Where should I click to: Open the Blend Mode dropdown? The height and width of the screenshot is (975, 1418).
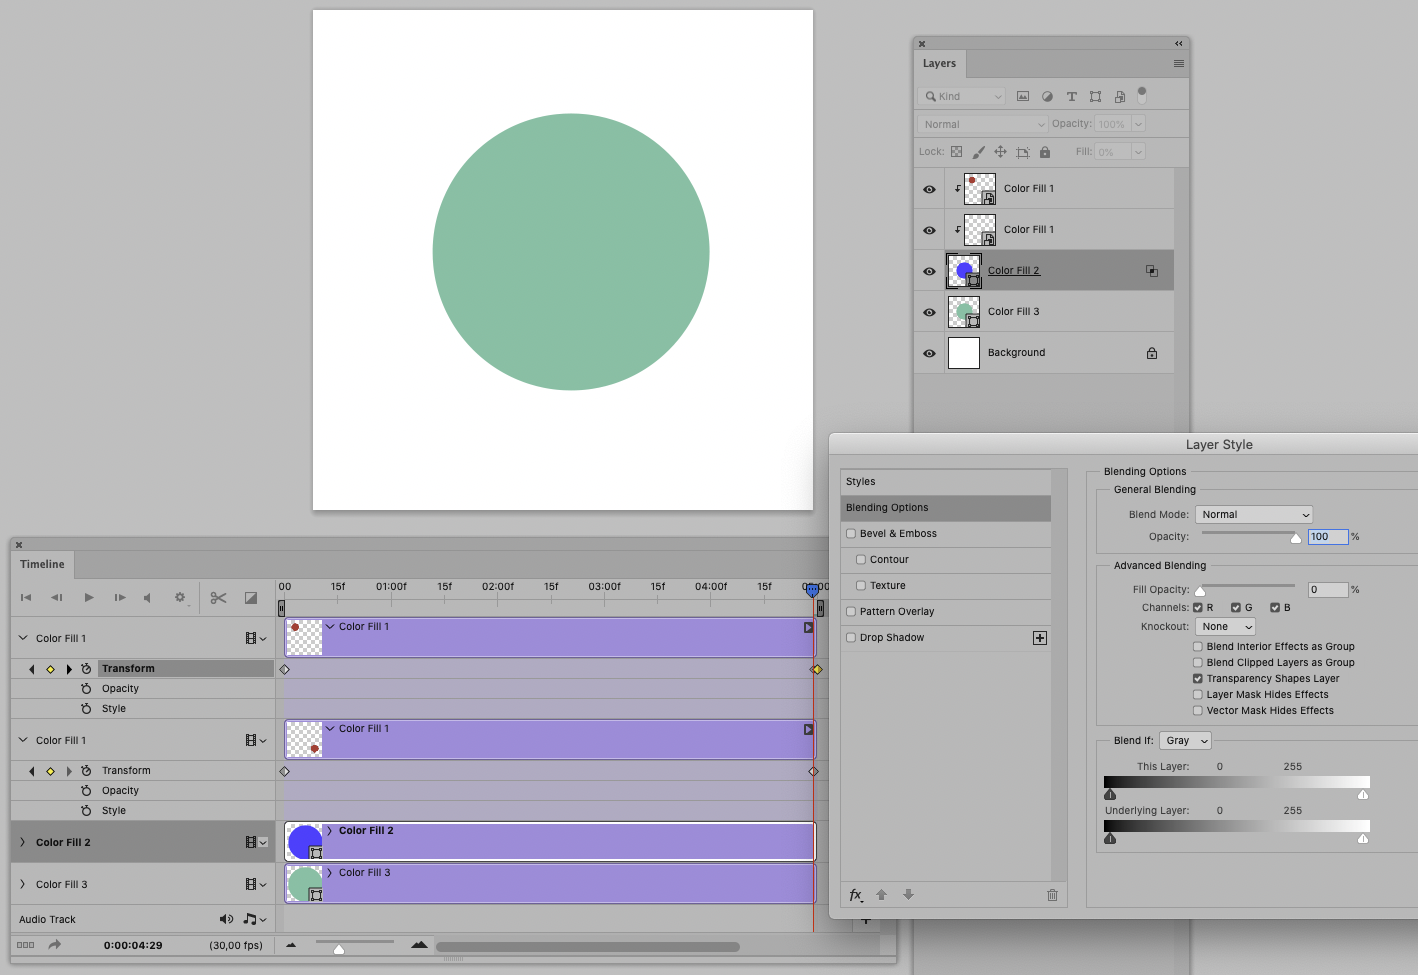[x=1253, y=514]
